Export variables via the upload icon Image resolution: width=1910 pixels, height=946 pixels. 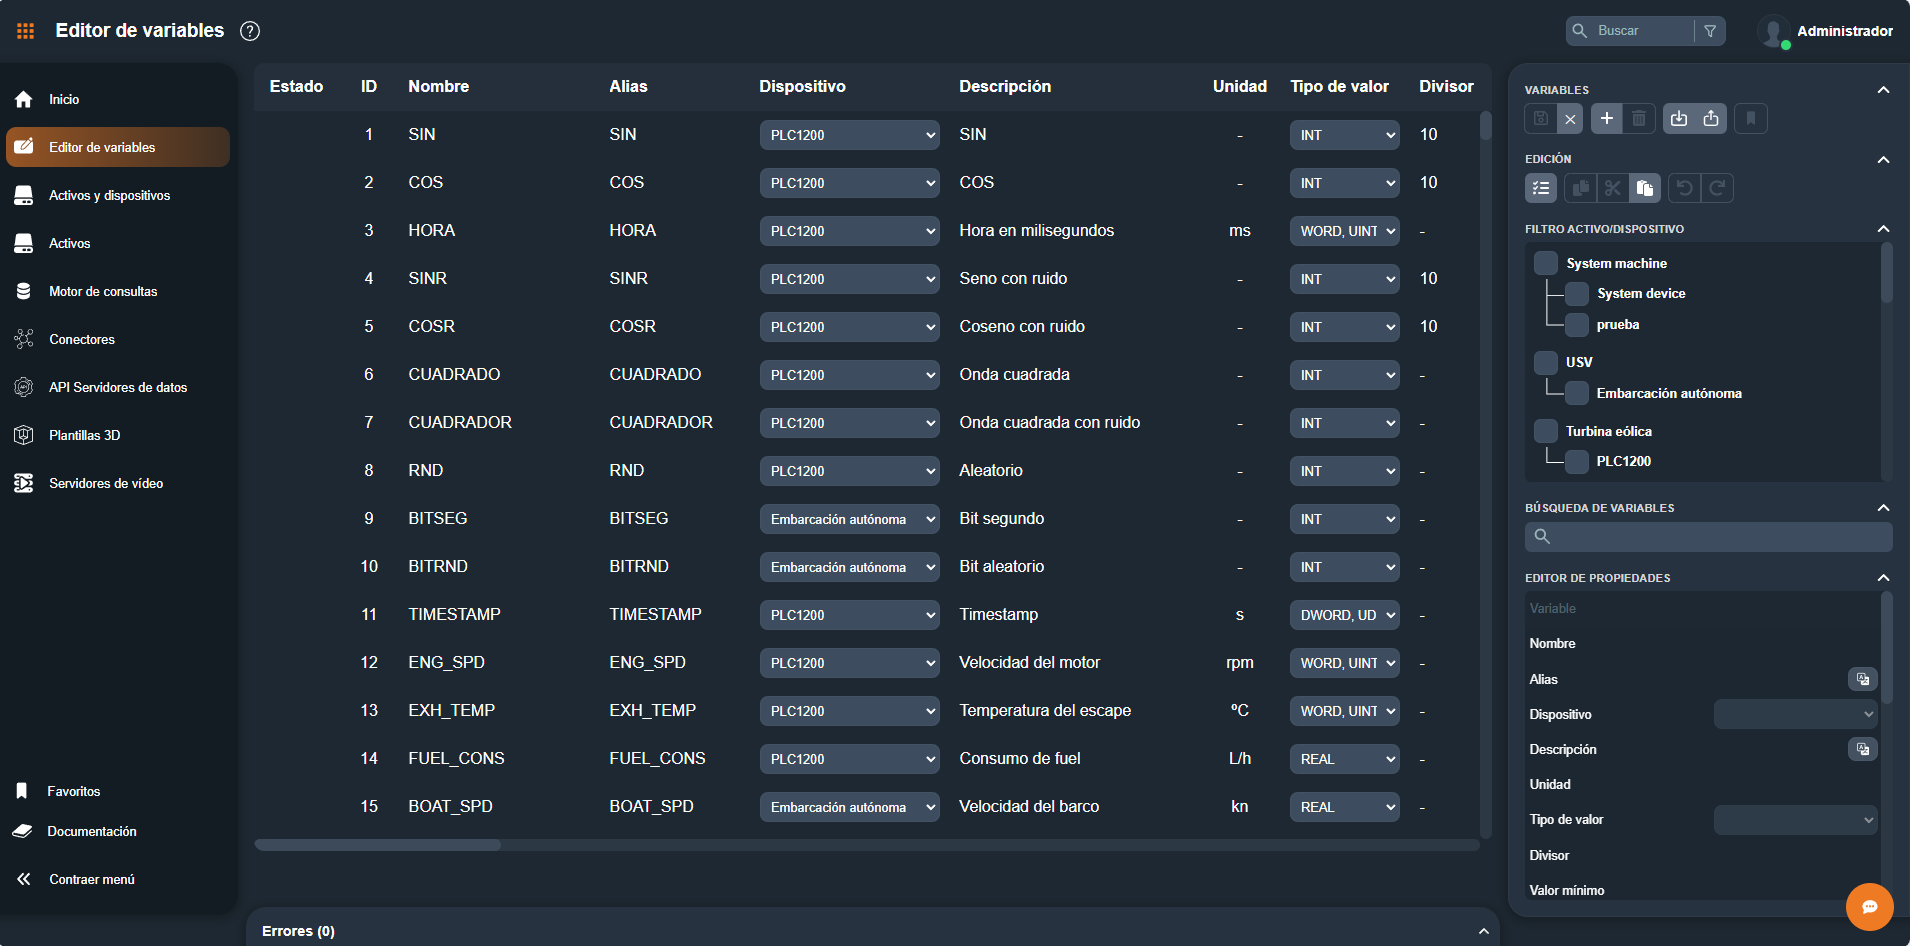click(x=1711, y=118)
